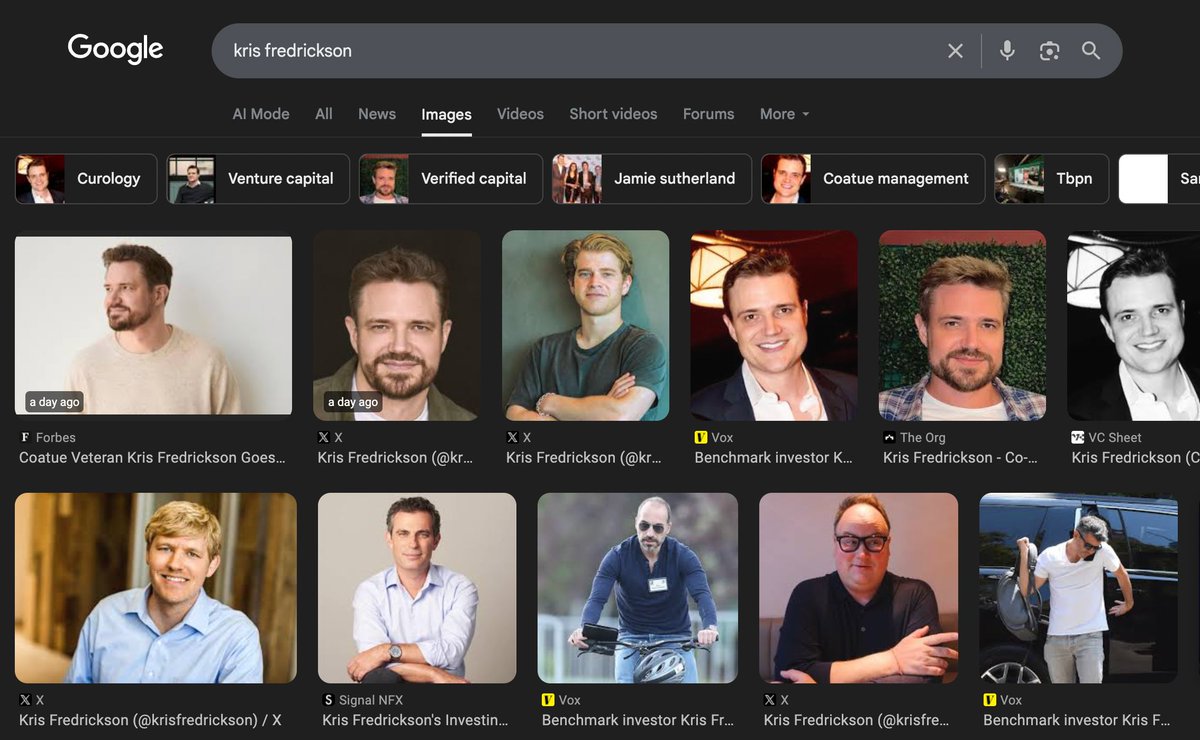The width and height of the screenshot is (1200, 740).
Task: Click Forbes source label
Action: 55,438
